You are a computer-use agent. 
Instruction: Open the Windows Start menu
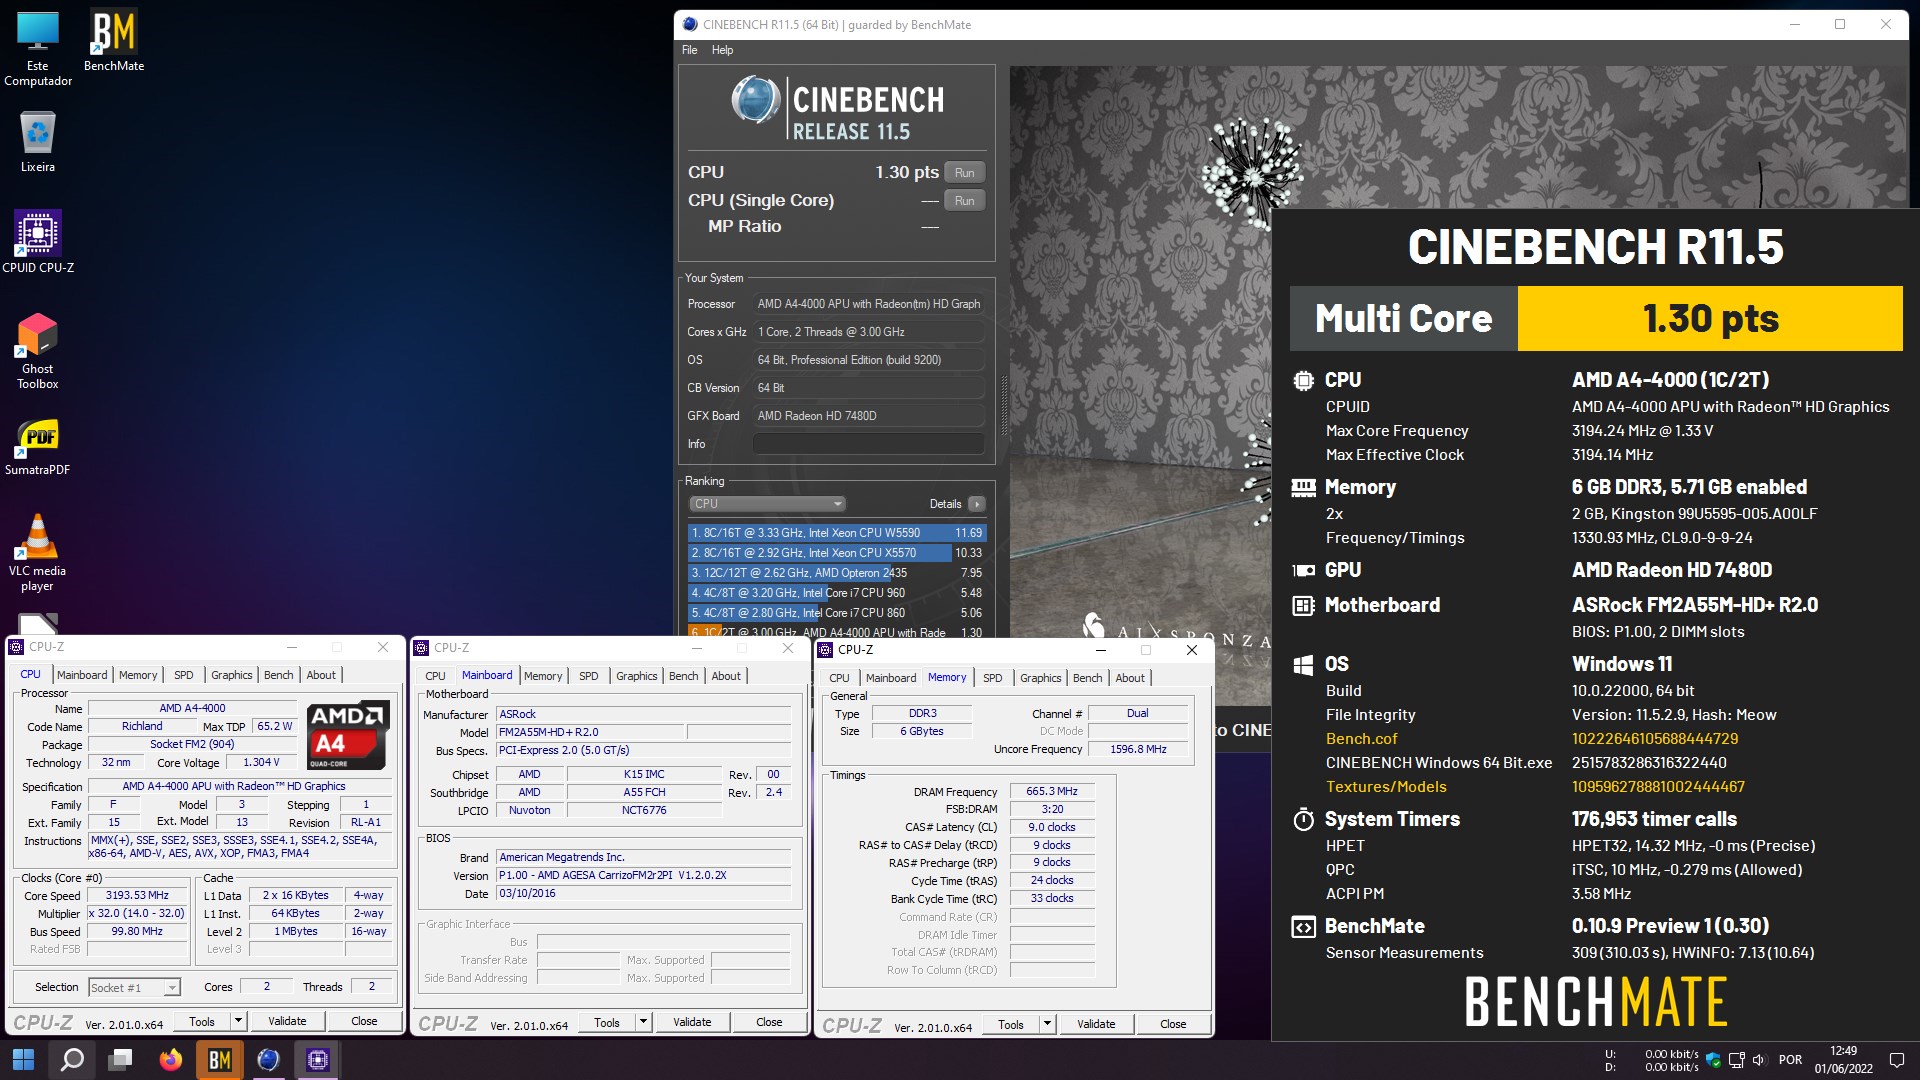point(23,1059)
